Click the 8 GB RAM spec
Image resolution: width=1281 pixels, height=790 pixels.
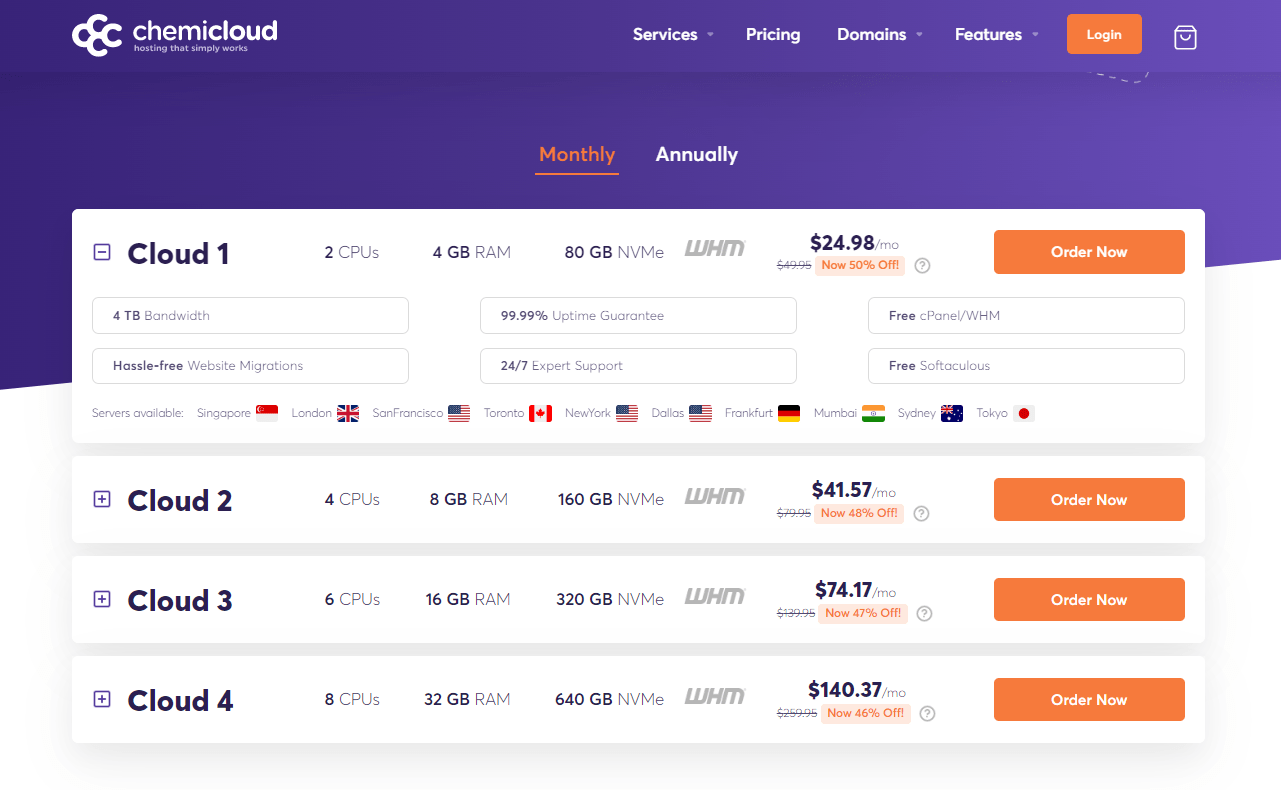point(469,500)
